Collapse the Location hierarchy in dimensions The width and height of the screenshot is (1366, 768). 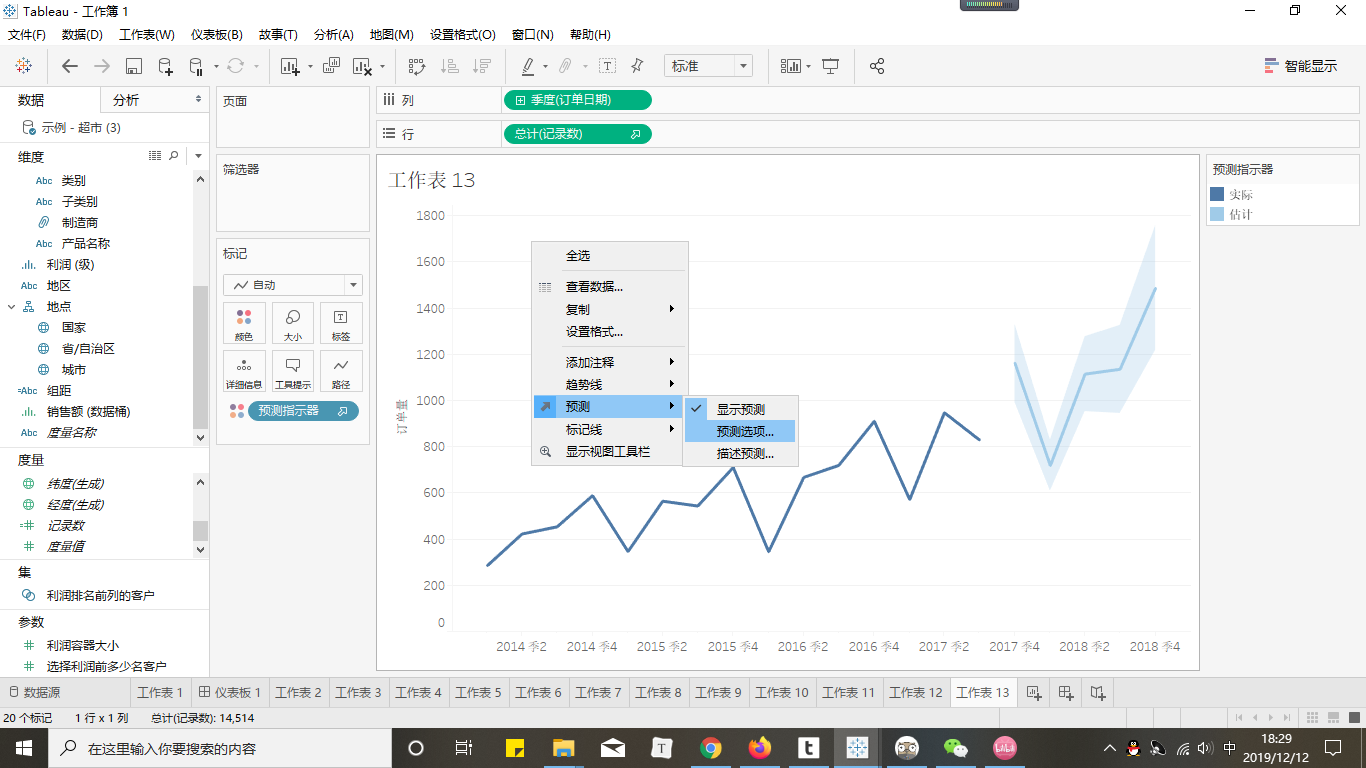pos(12,307)
